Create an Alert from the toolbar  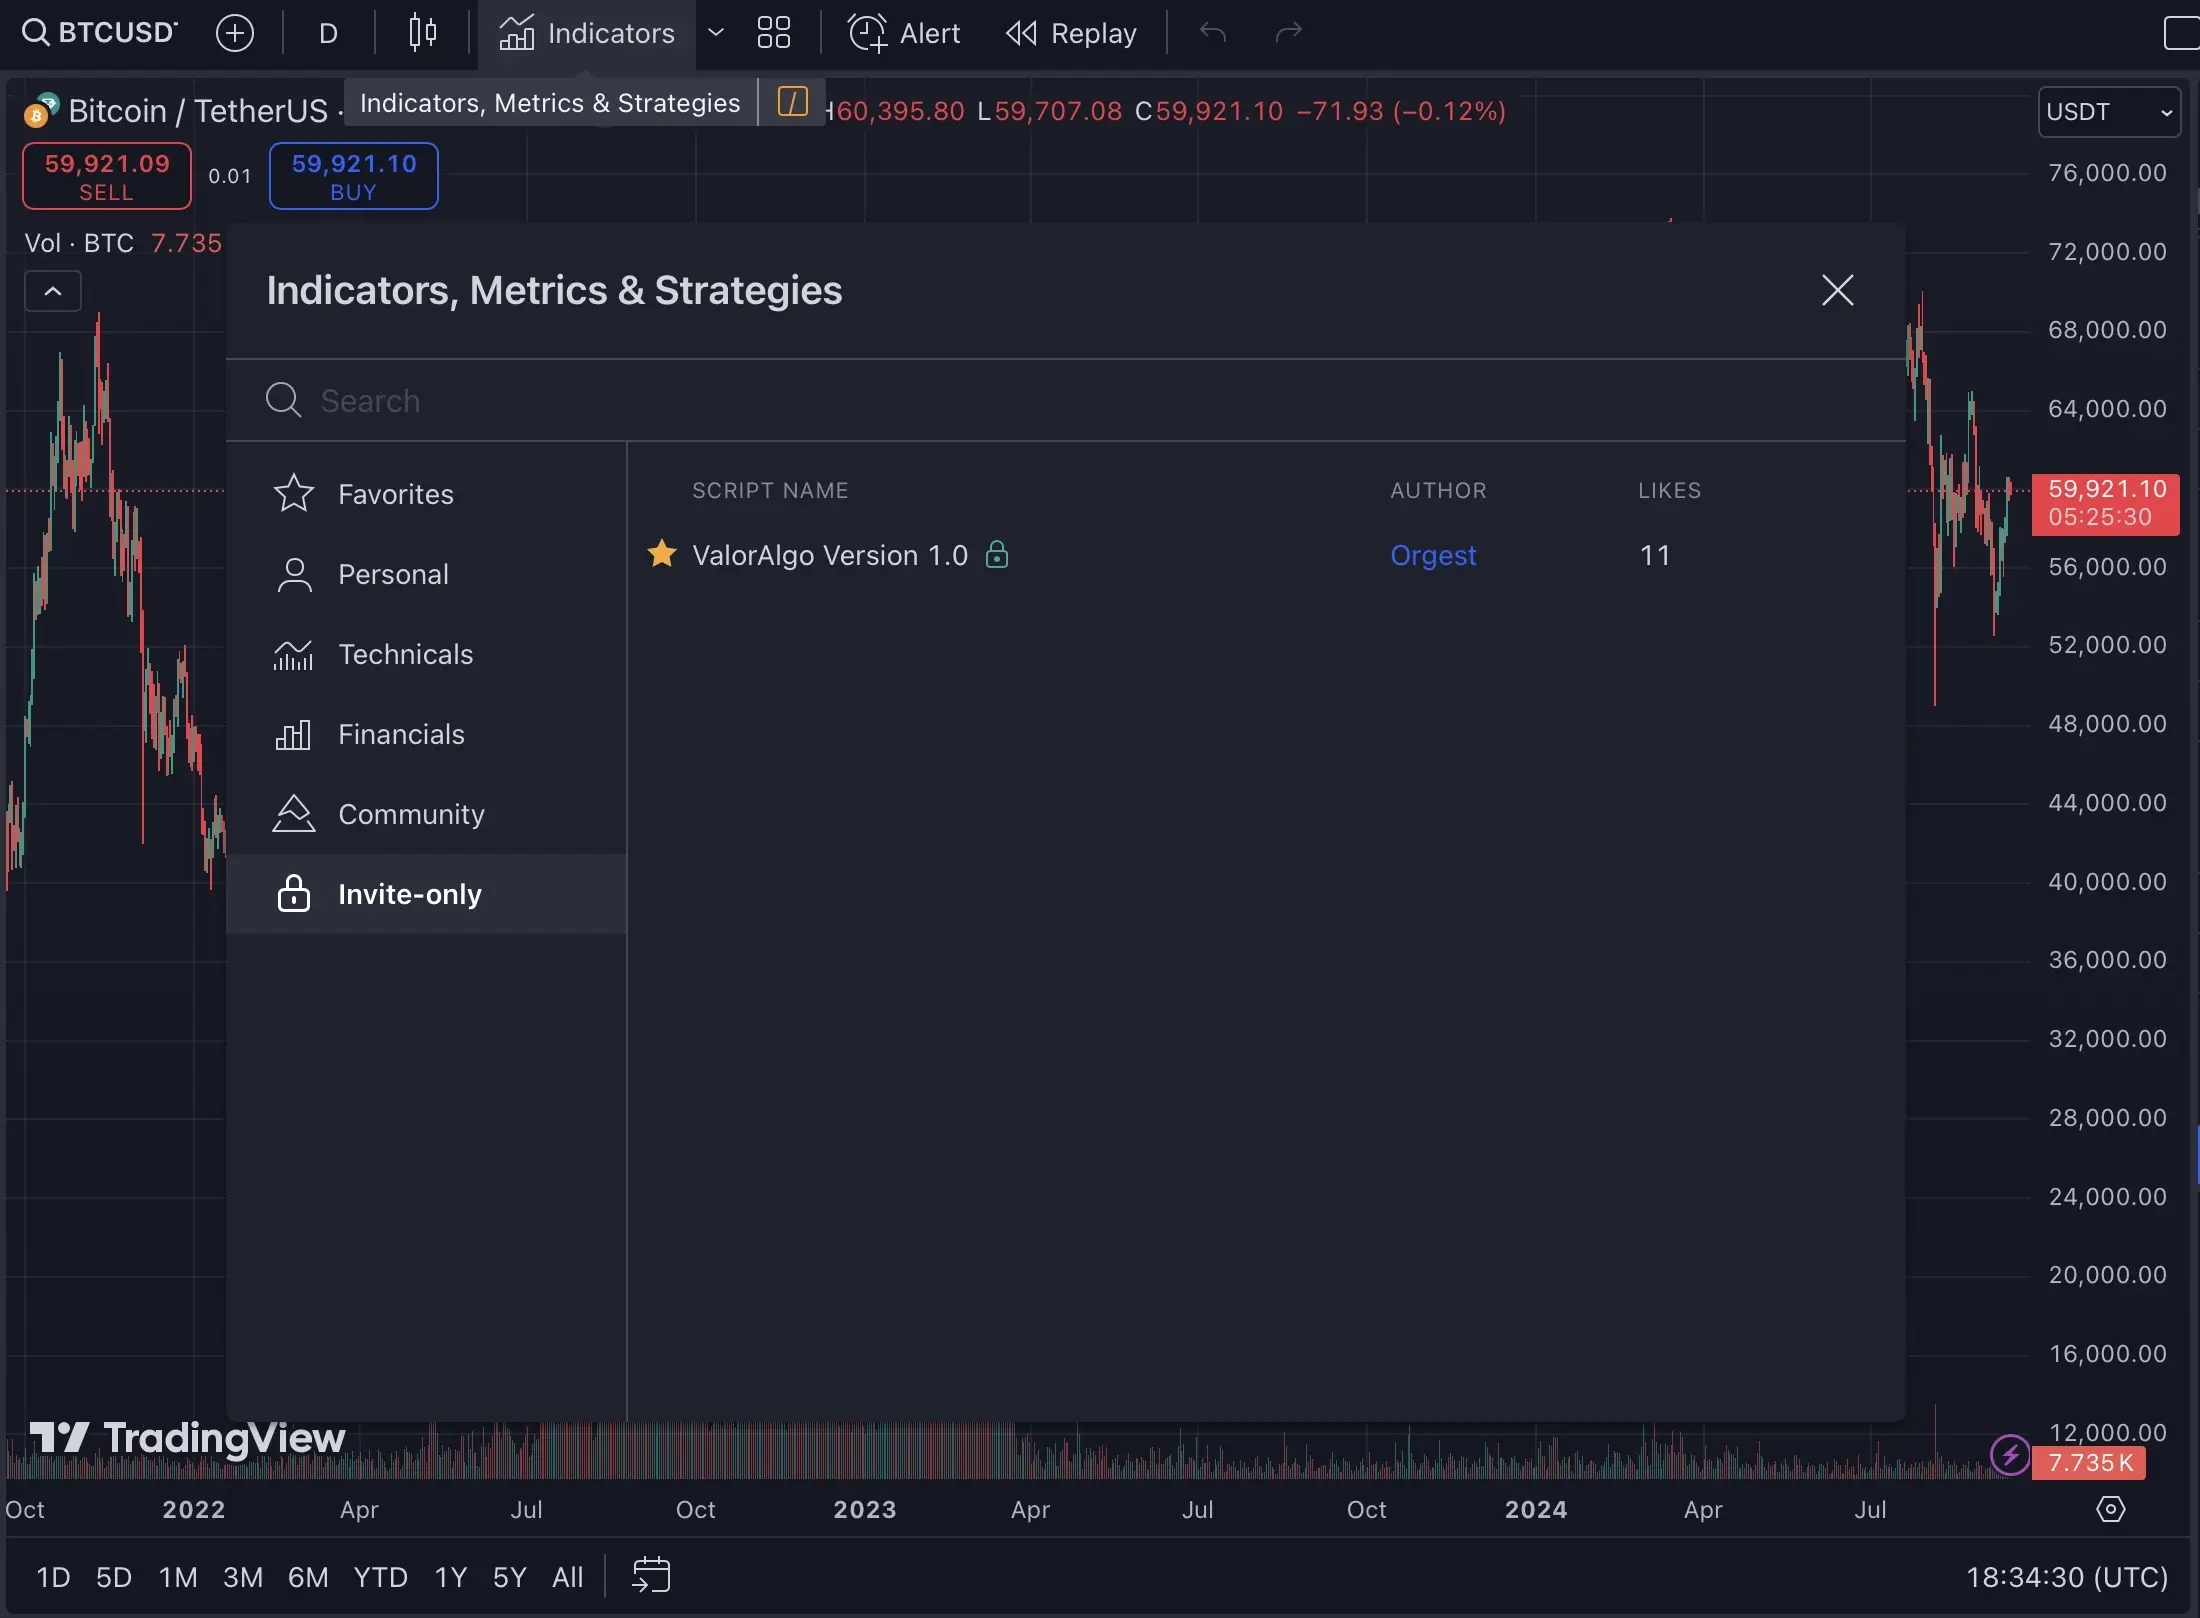[x=905, y=33]
